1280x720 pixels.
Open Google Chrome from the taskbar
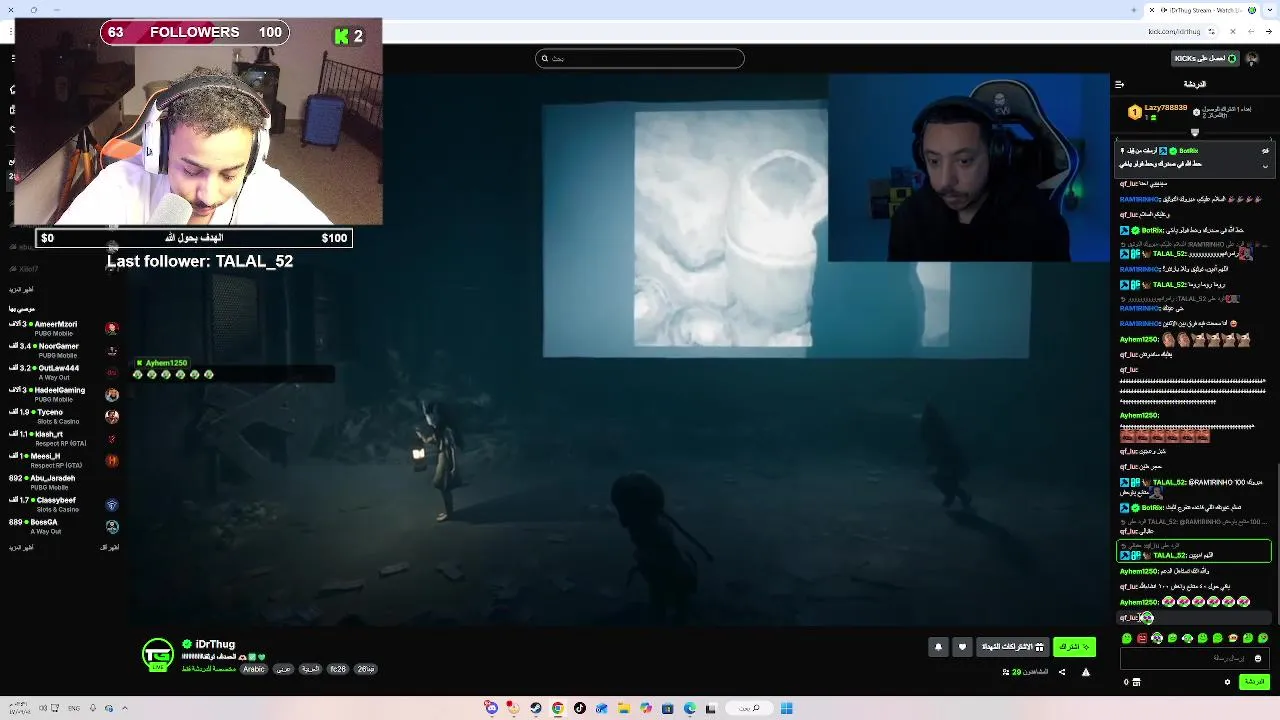click(x=558, y=709)
